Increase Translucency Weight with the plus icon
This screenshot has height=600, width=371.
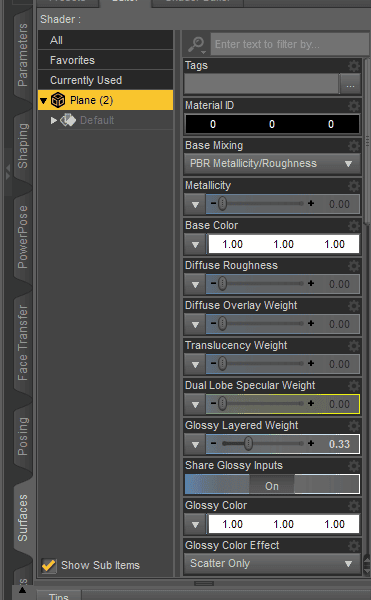[311, 364]
